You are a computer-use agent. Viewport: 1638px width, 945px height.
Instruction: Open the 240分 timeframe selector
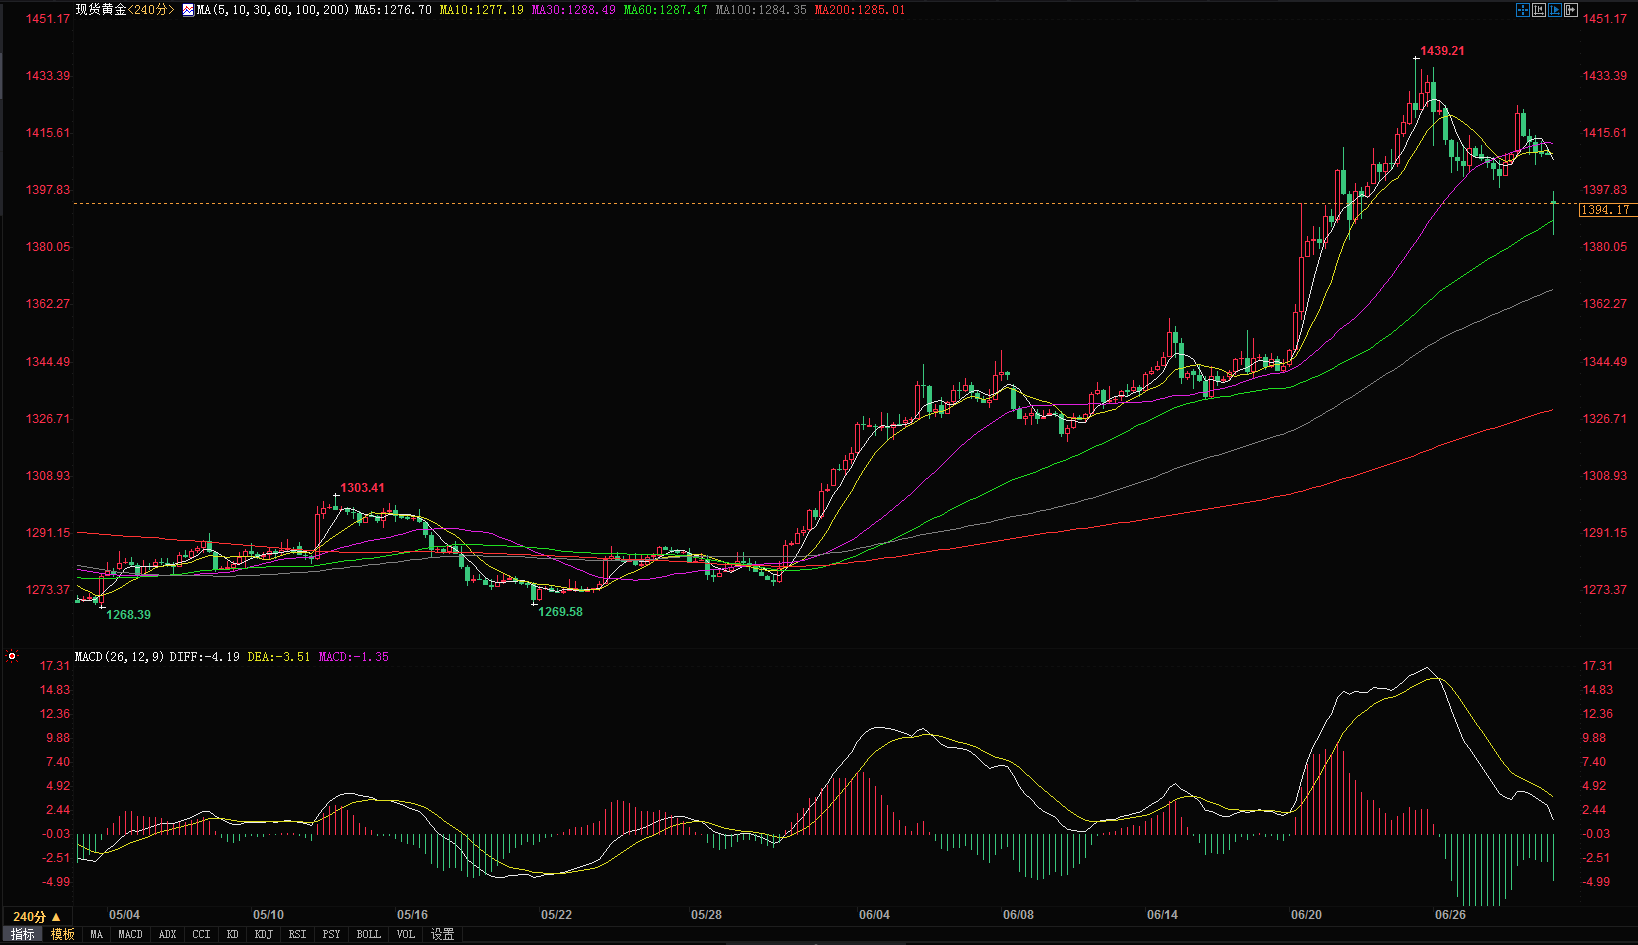tap(36, 916)
